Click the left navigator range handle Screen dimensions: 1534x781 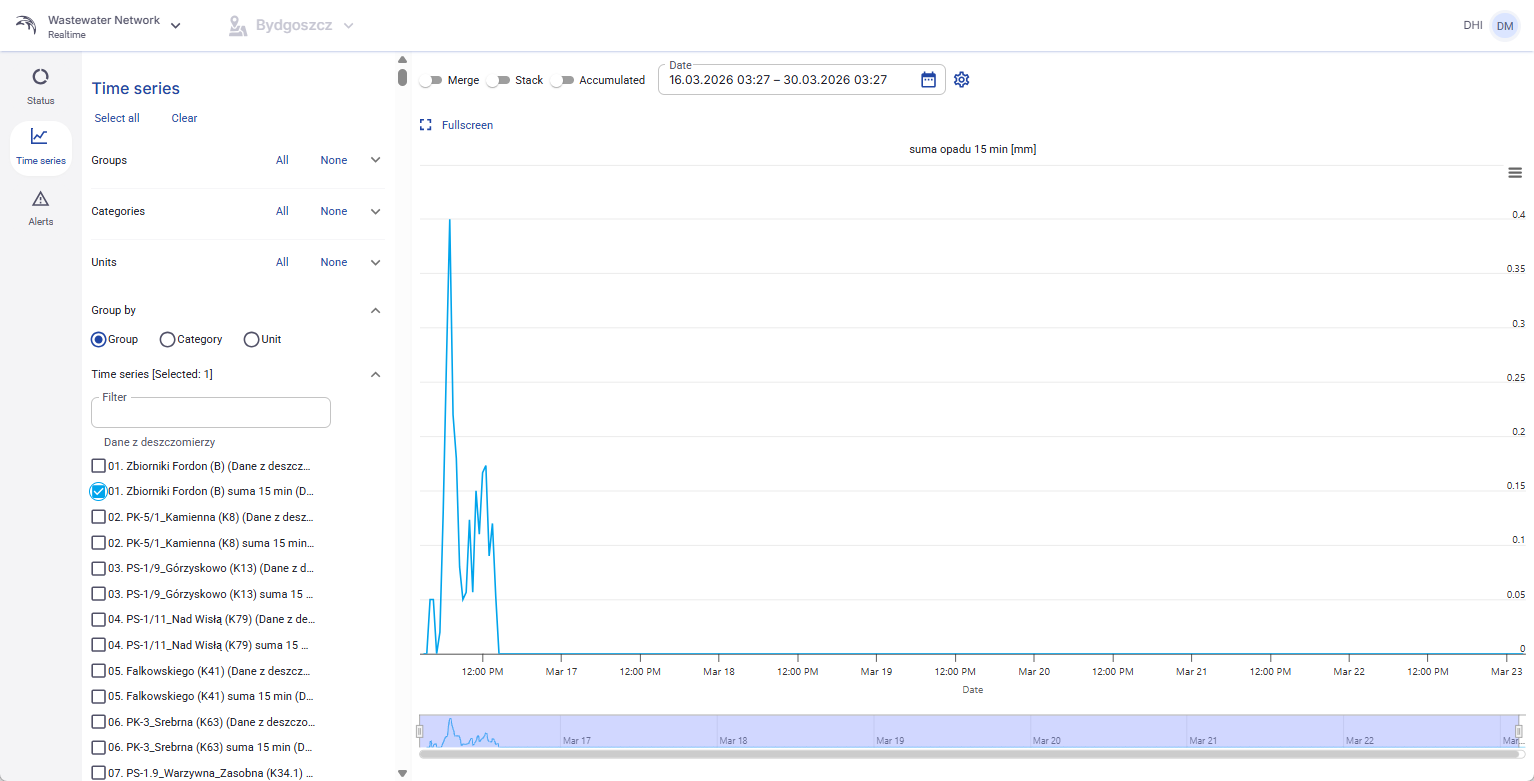tap(420, 732)
